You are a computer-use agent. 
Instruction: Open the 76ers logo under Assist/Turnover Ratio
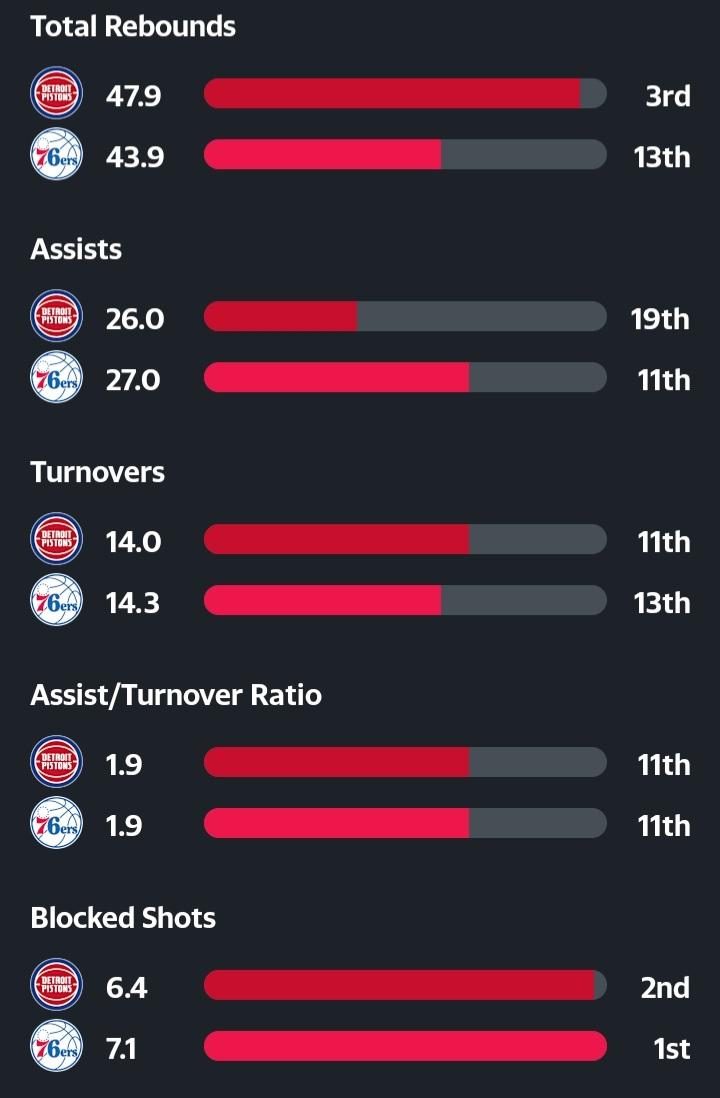(x=57, y=824)
